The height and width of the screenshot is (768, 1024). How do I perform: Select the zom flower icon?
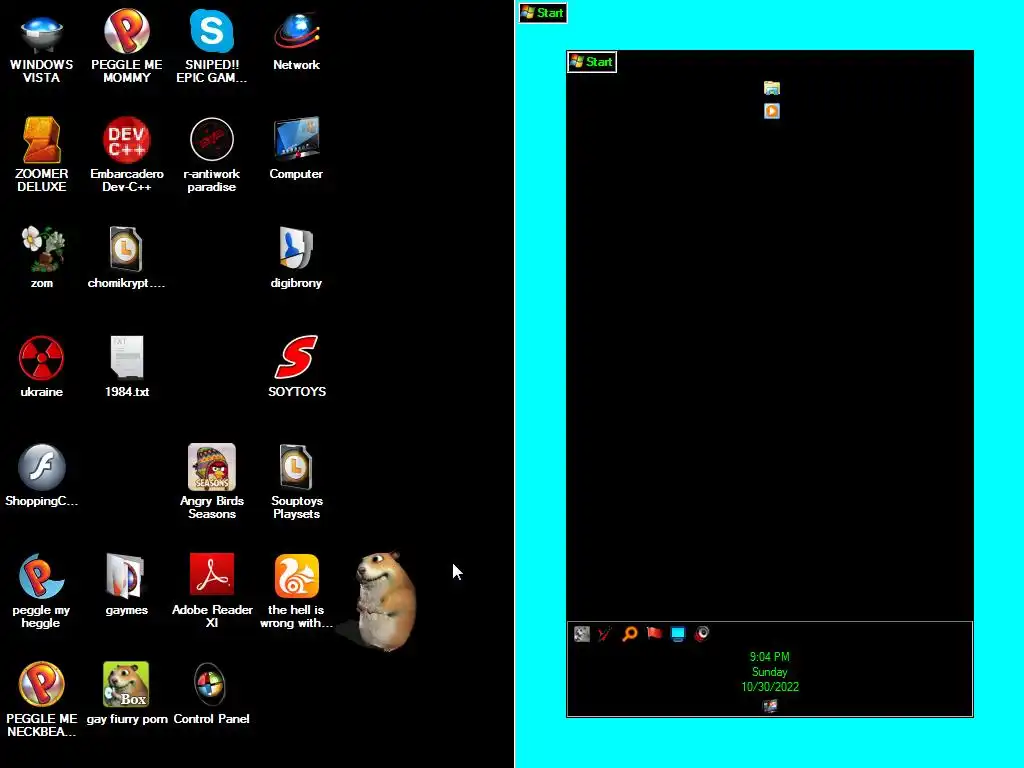pyautogui.click(x=42, y=258)
